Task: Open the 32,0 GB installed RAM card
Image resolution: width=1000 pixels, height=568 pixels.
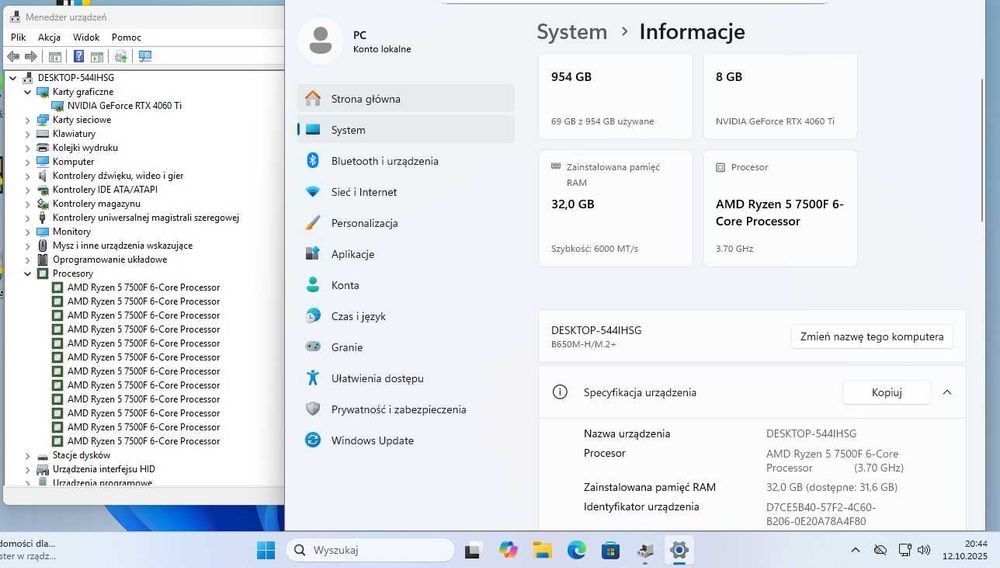Action: point(615,208)
